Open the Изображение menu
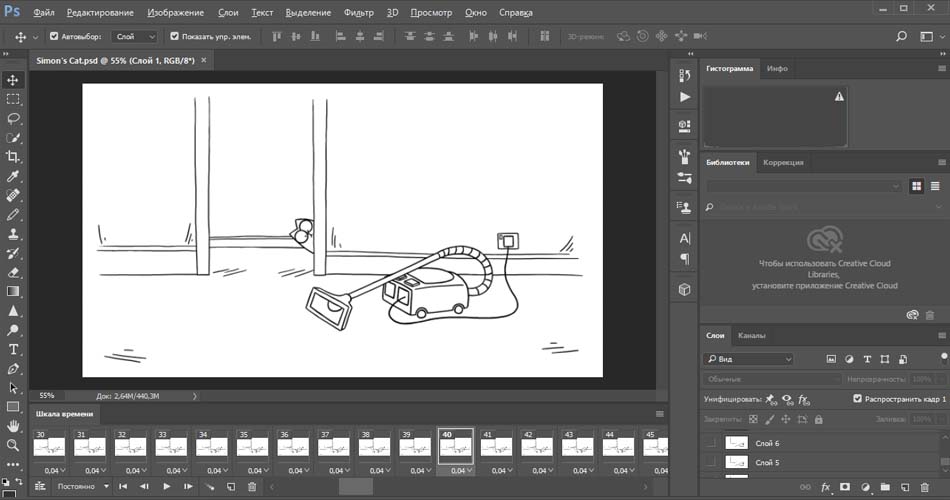This screenshot has height=500, width=950. pyautogui.click(x=175, y=12)
